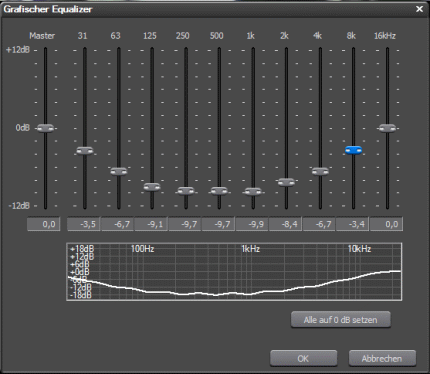Click the '1kHz' graph label
Viewport: 430px width, 374px height.
tap(251, 249)
